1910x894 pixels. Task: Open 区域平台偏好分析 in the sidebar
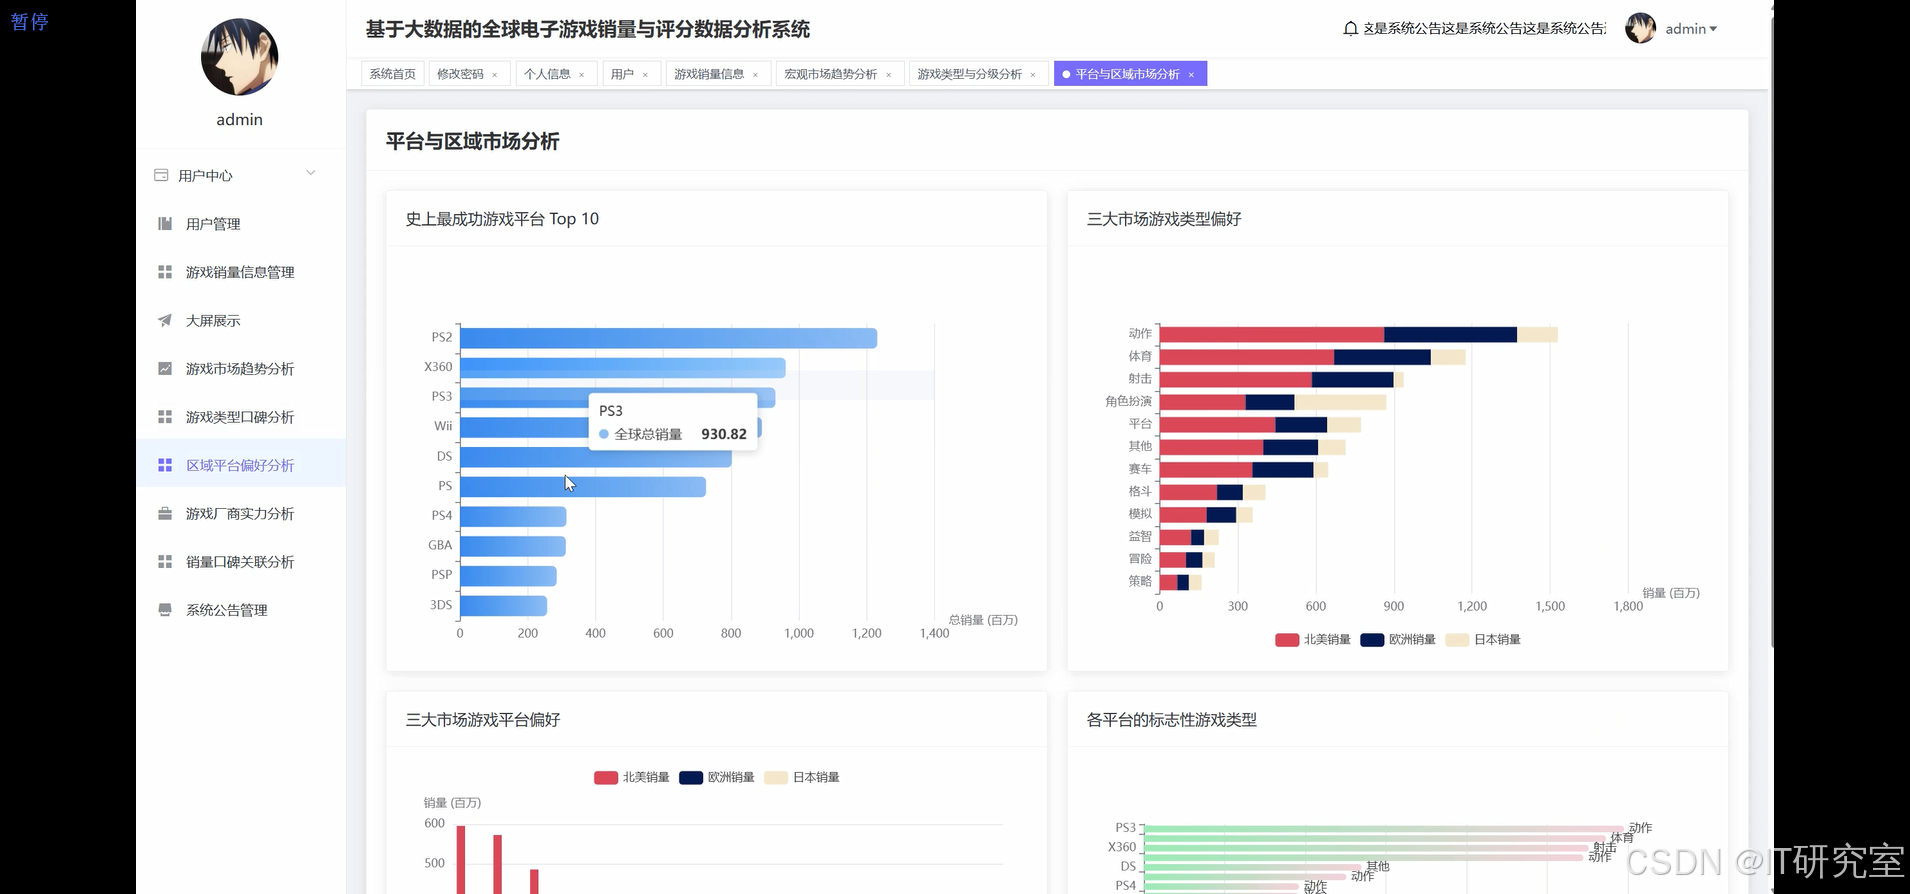tap(240, 465)
